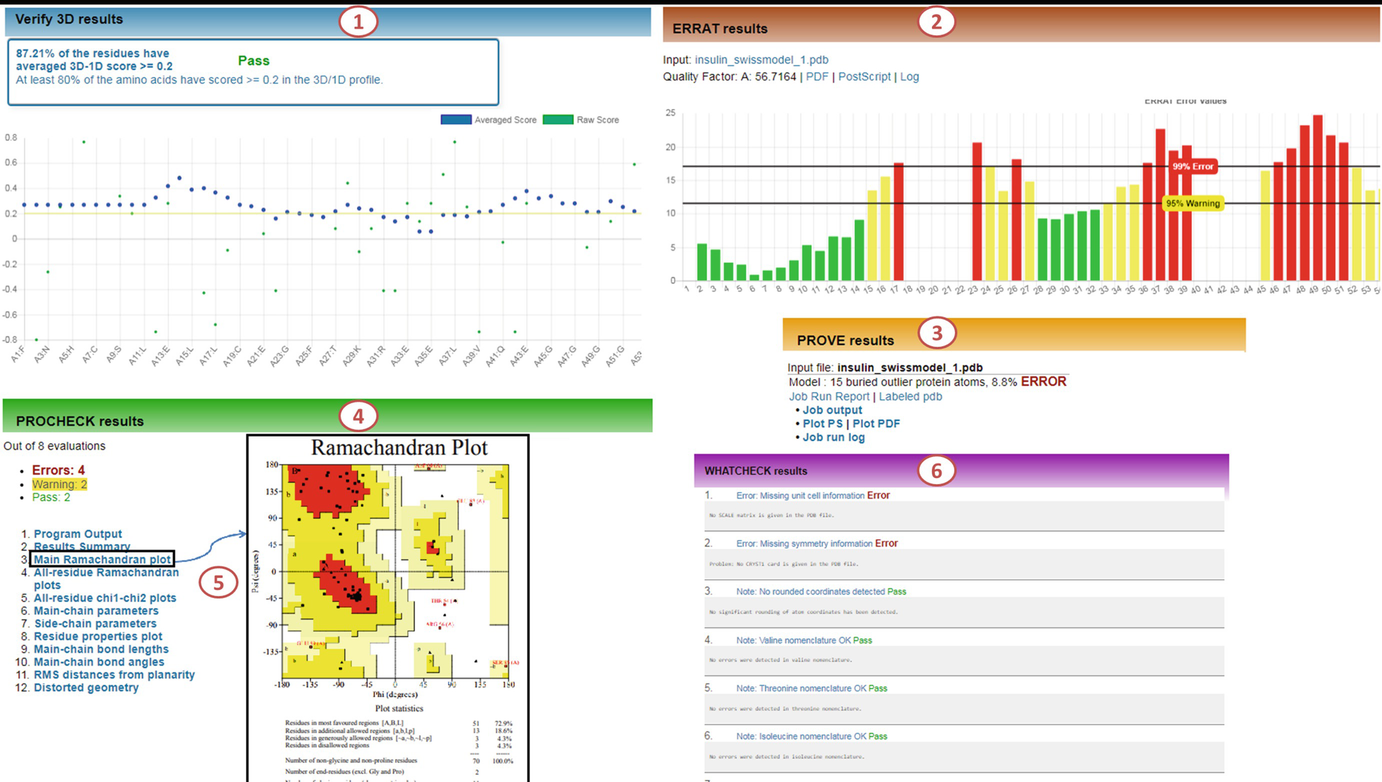Click '87.21% of the residues have' text
Image resolution: width=1382 pixels, height=782 pixels.
92,54
